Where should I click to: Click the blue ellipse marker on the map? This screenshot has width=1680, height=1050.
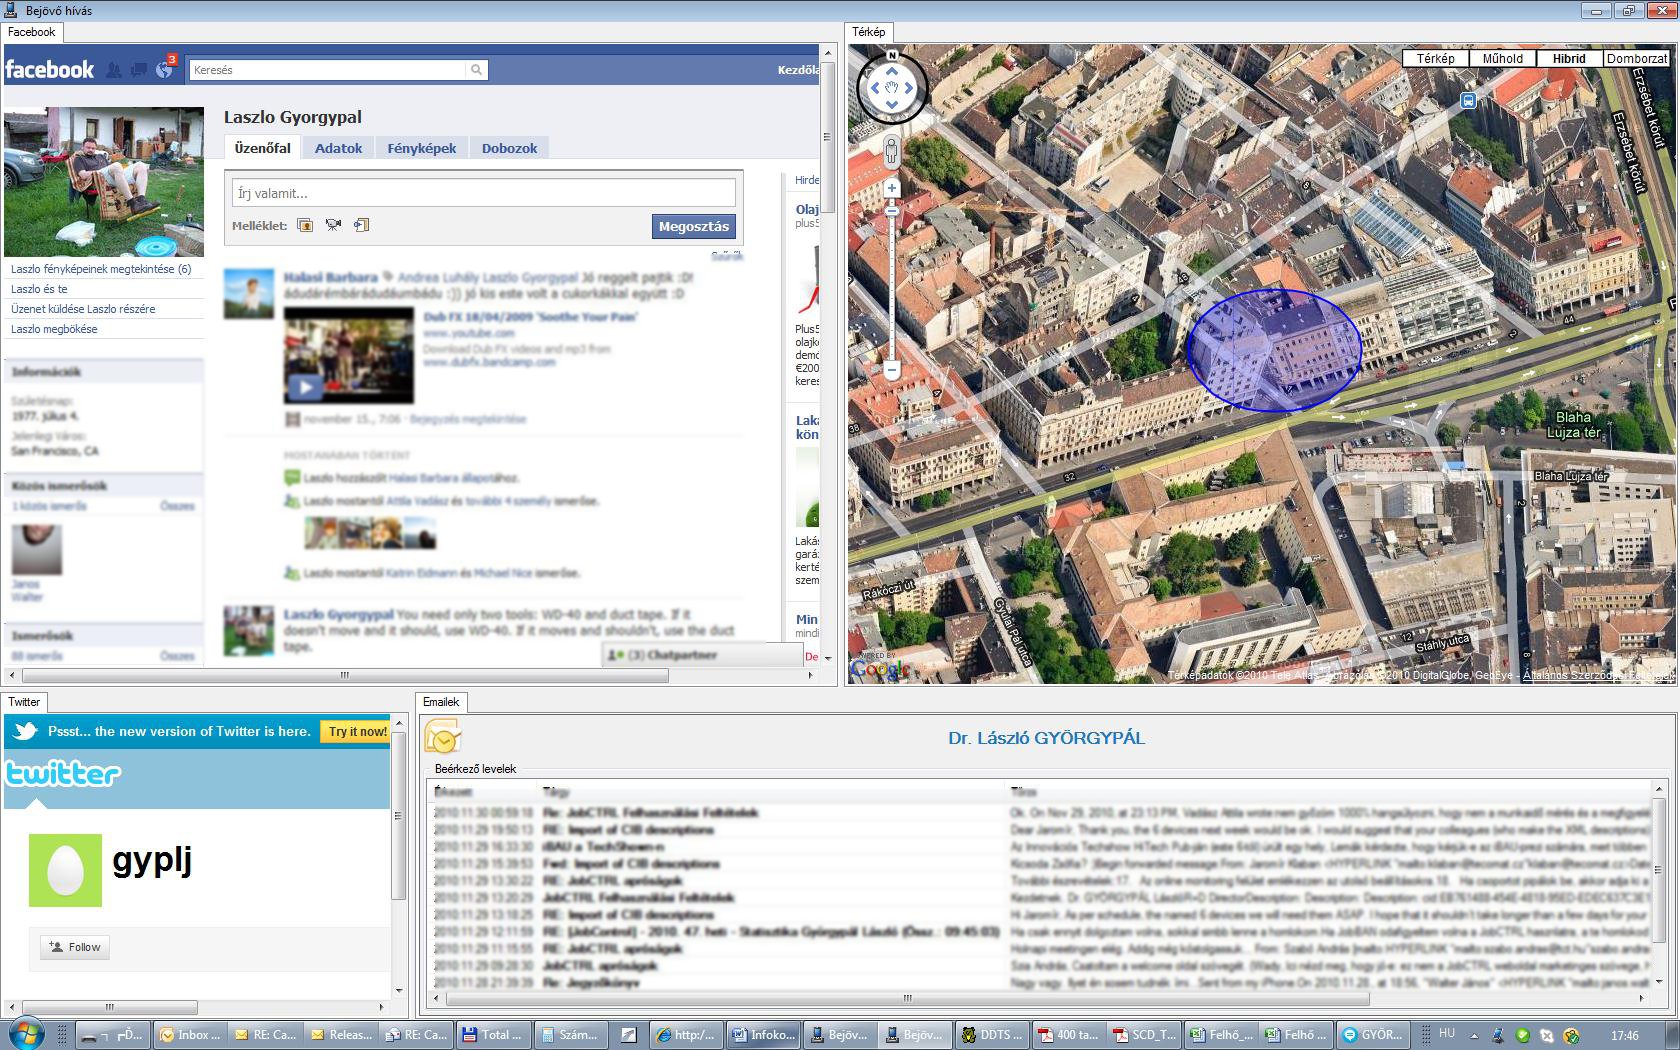pos(1274,350)
